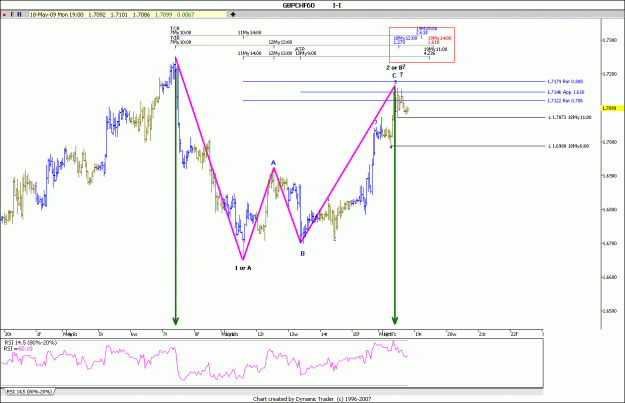Click the 18My11:00 low price line label

pyautogui.click(x=570, y=118)
